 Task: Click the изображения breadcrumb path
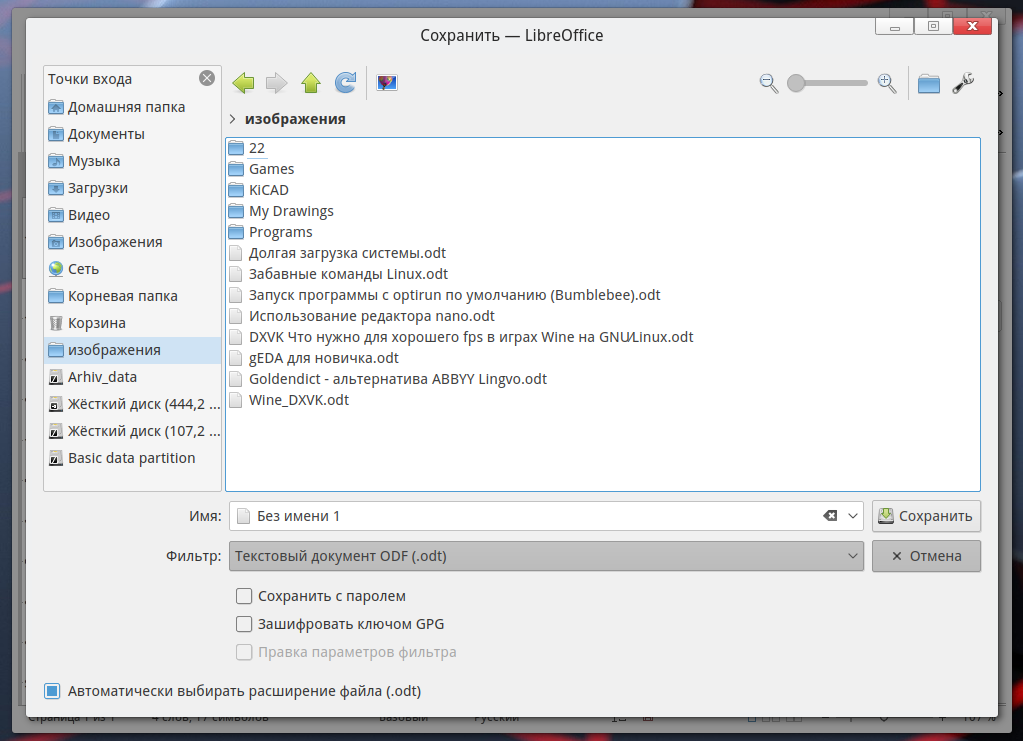(295, 119)
